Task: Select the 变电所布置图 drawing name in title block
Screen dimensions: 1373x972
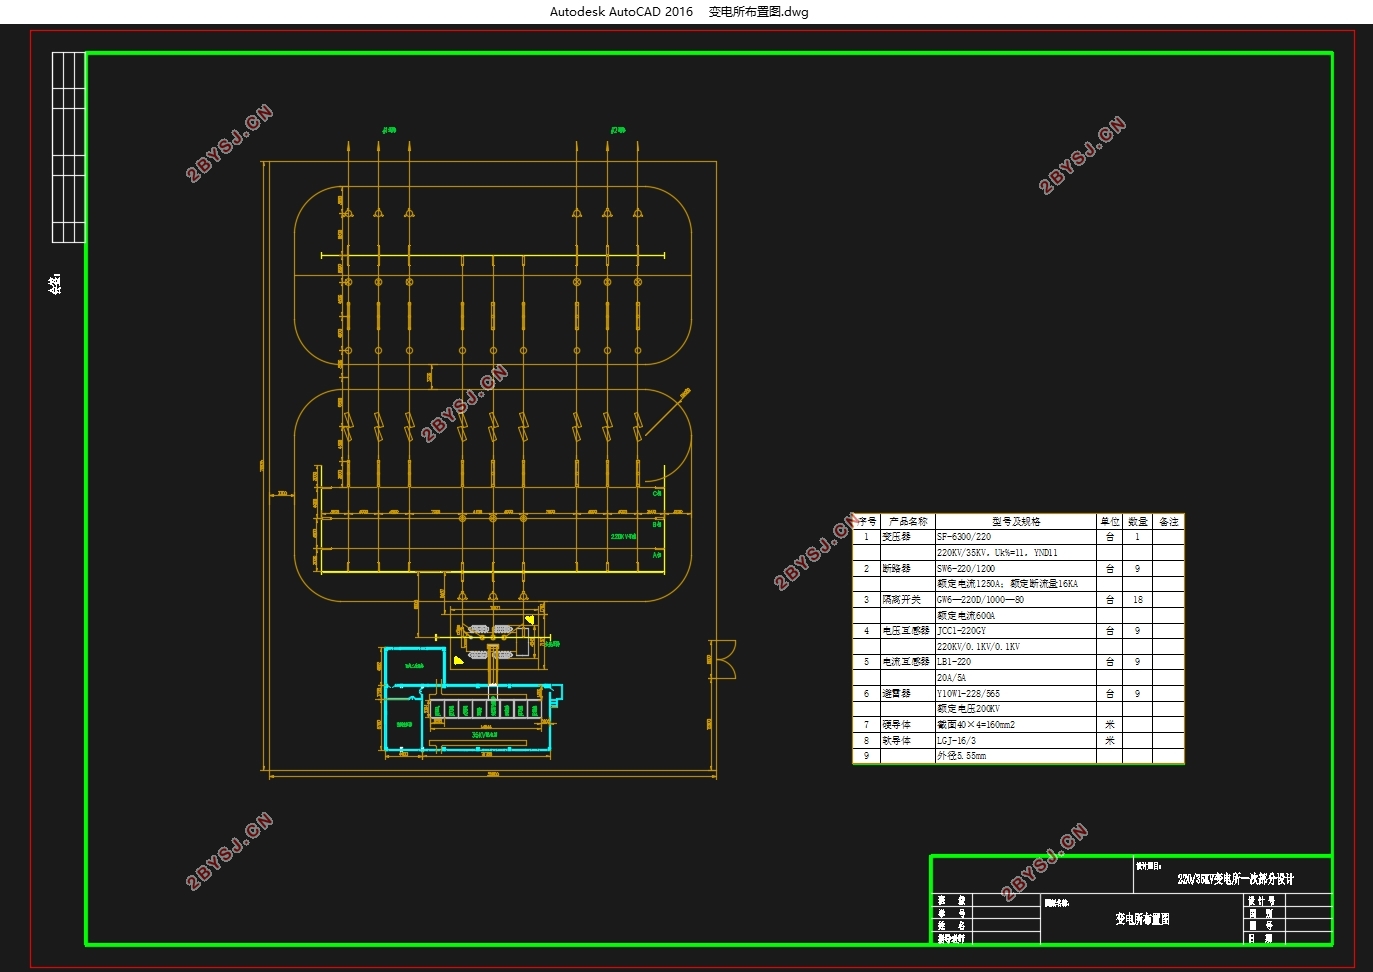Action: pos(1142,919)
